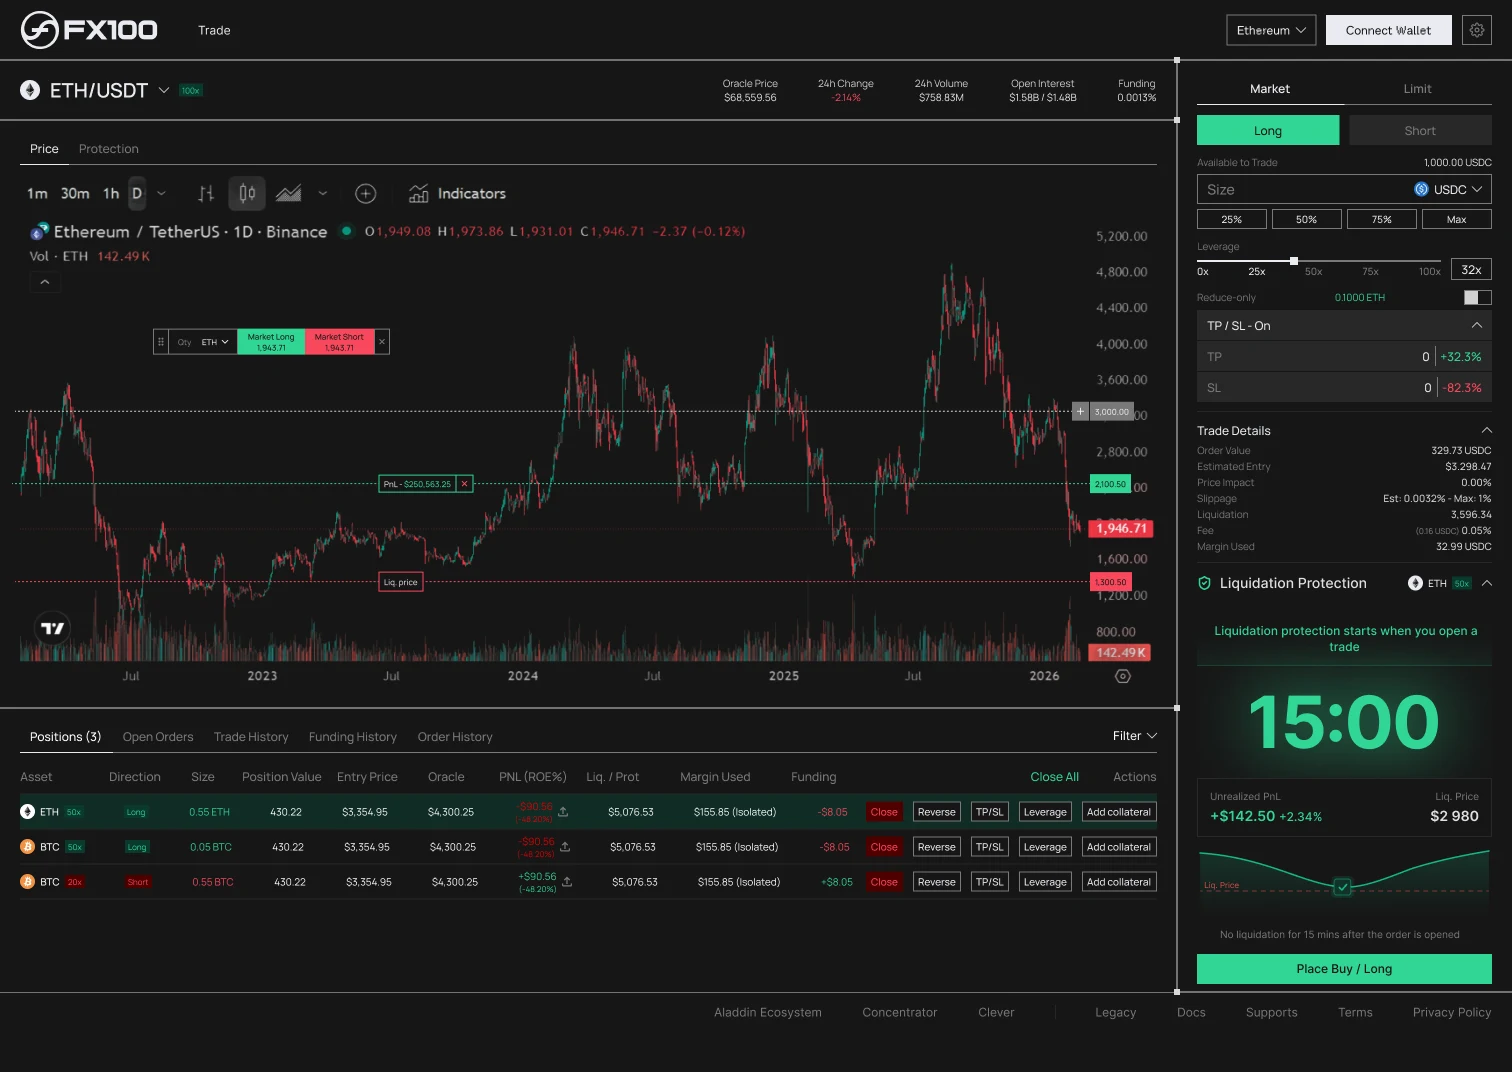Image resolution: width=1512 pixels, height=1072 pixels.
Task: Select the candlestick chart style icon
Action: (247, 194)
